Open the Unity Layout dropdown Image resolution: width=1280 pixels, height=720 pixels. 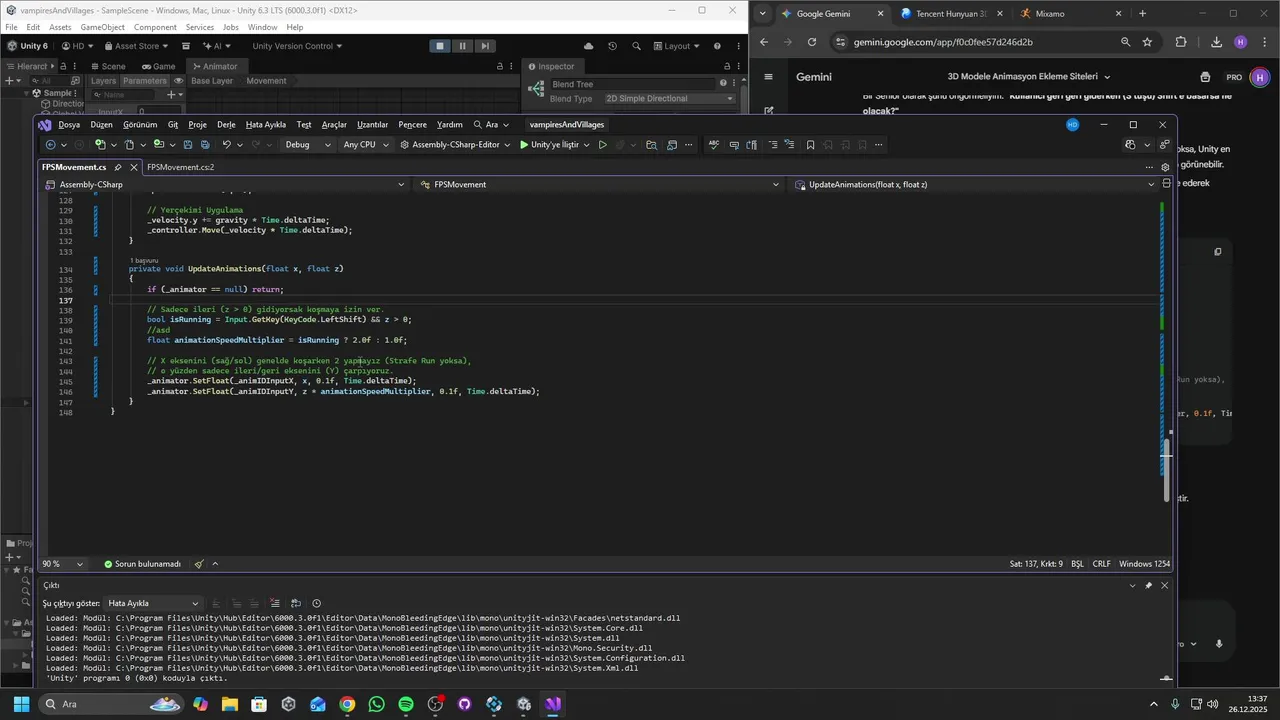tap(677, 46)
